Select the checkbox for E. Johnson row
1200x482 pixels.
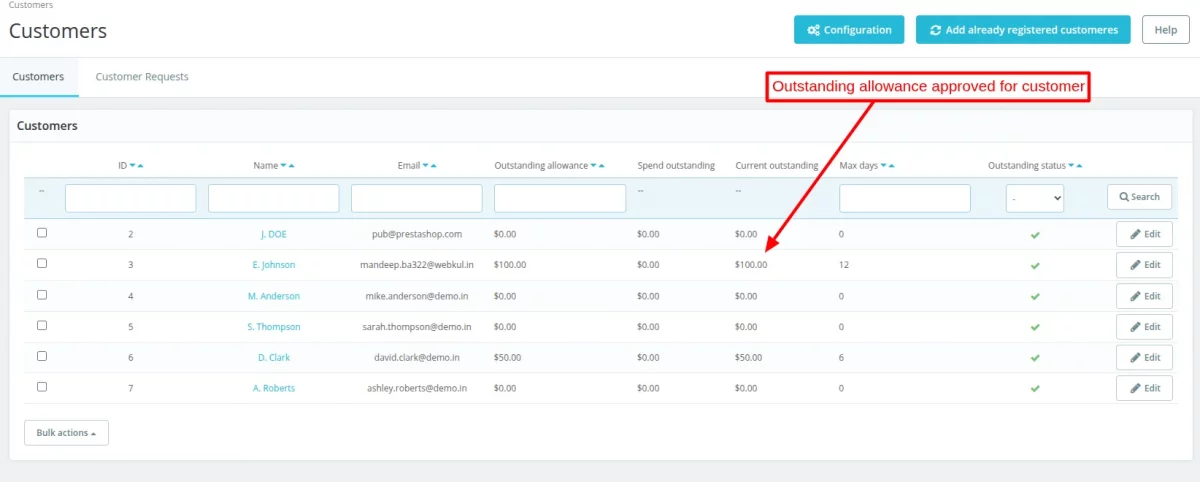tap(42, 264)
